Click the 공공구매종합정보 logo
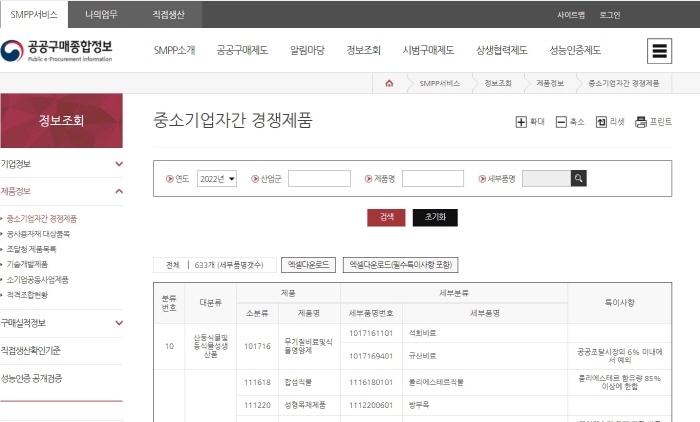Screen dimensions: 700x422 (x=57, y=51)
